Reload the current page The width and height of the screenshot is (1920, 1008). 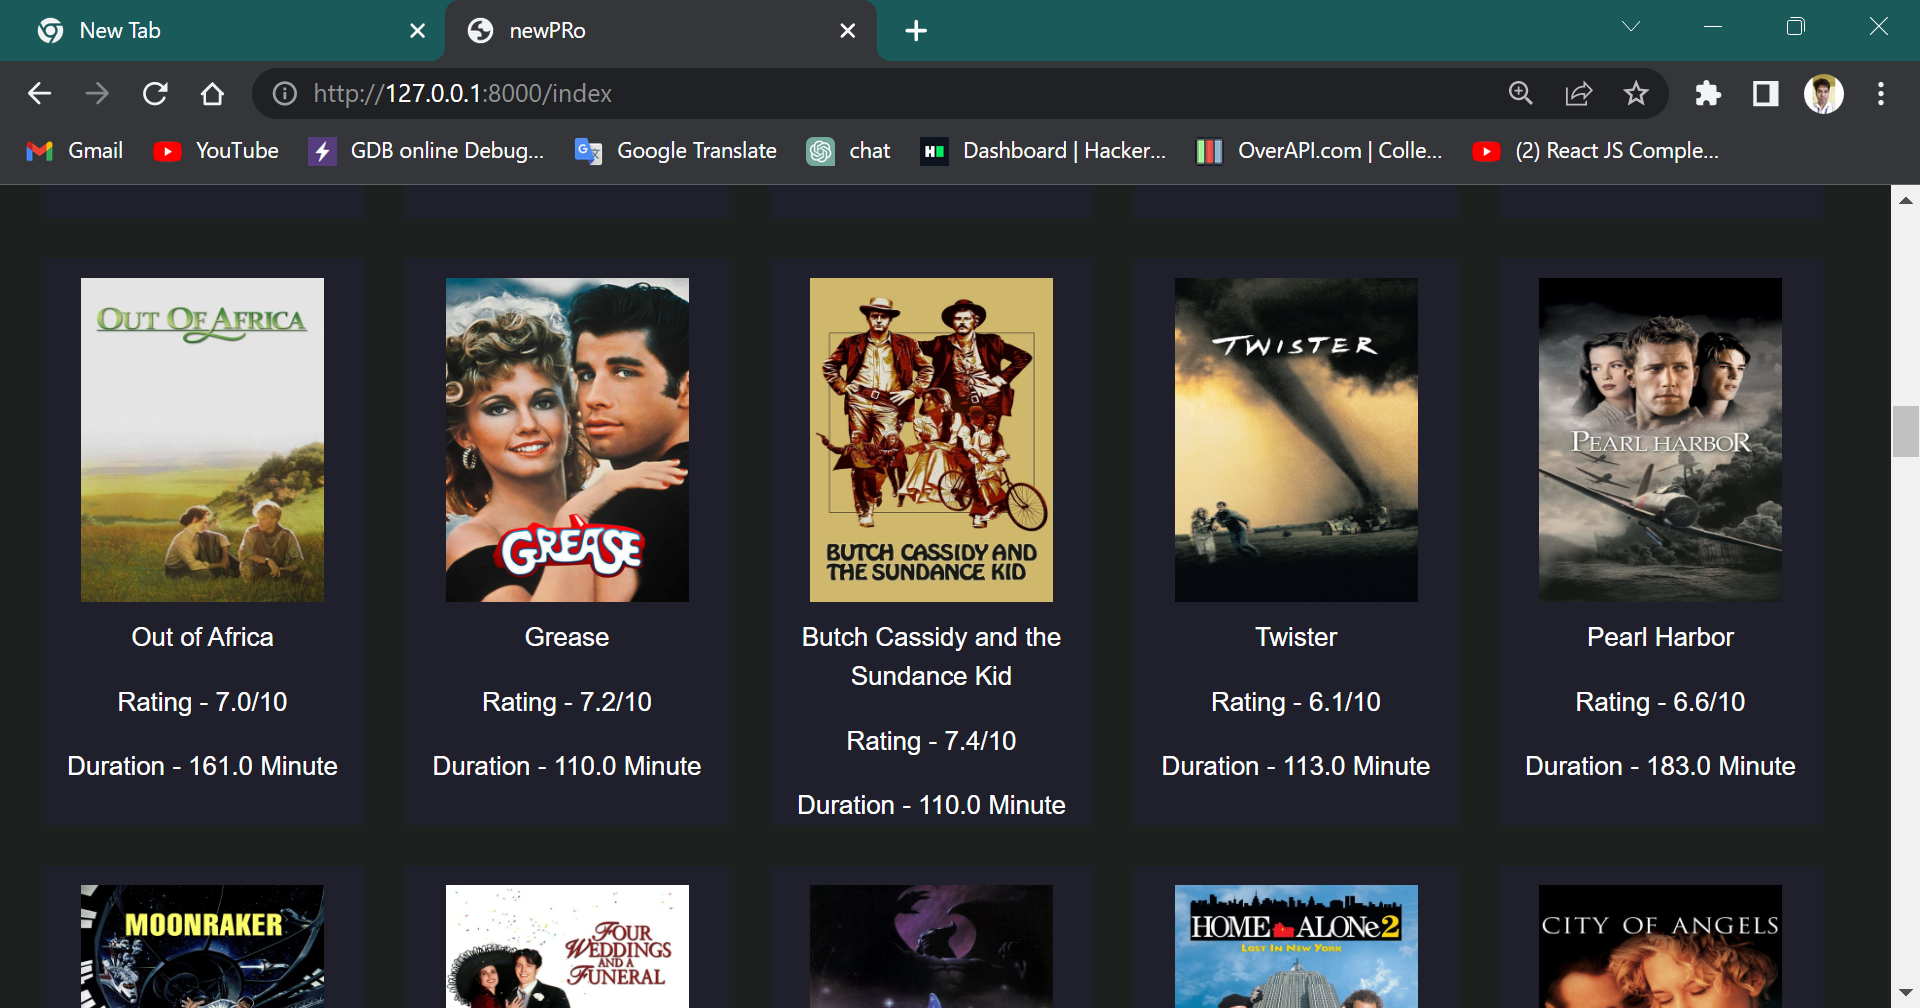coord(155,93)
